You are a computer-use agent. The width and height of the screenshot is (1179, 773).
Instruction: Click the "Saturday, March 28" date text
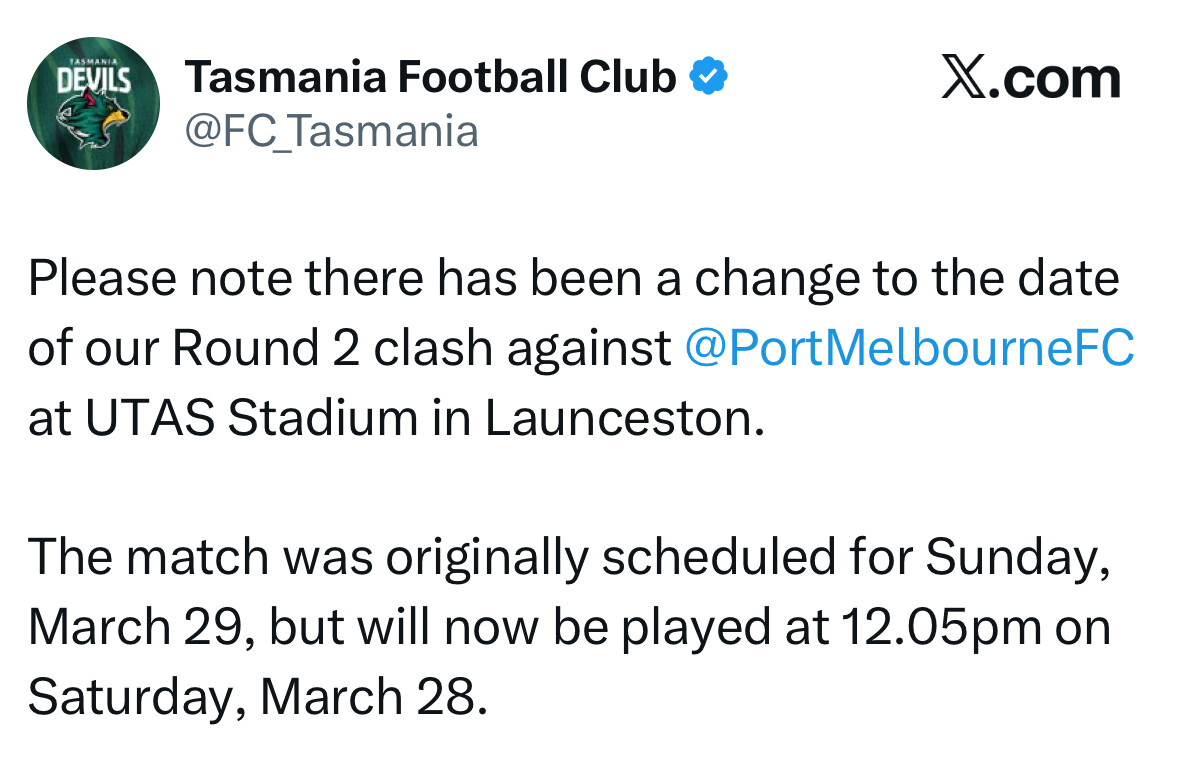pos(257,697)
